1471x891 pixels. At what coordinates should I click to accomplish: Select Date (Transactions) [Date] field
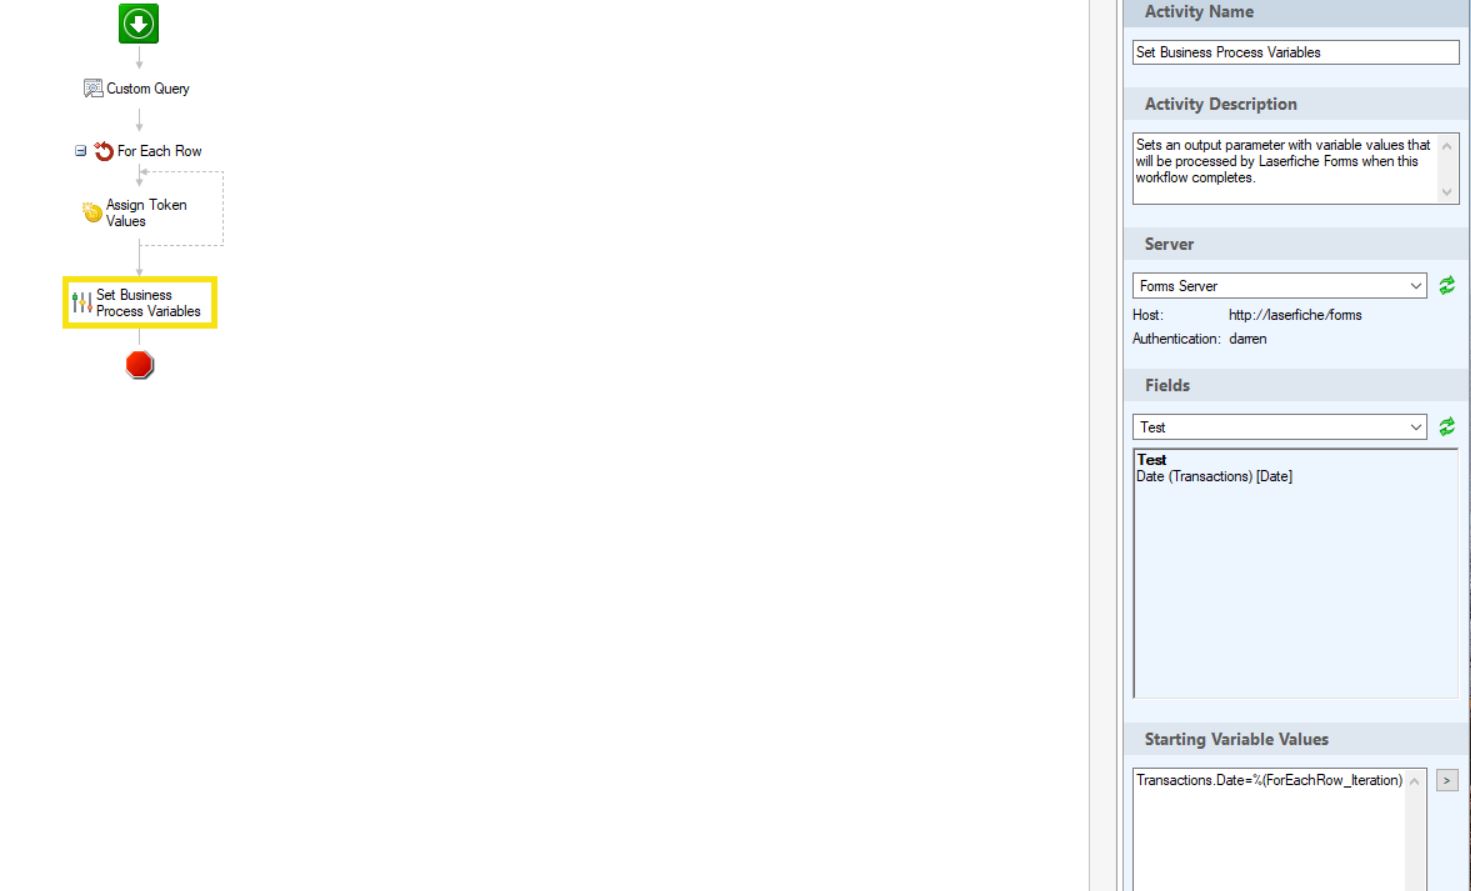(x=1214, y=476)
